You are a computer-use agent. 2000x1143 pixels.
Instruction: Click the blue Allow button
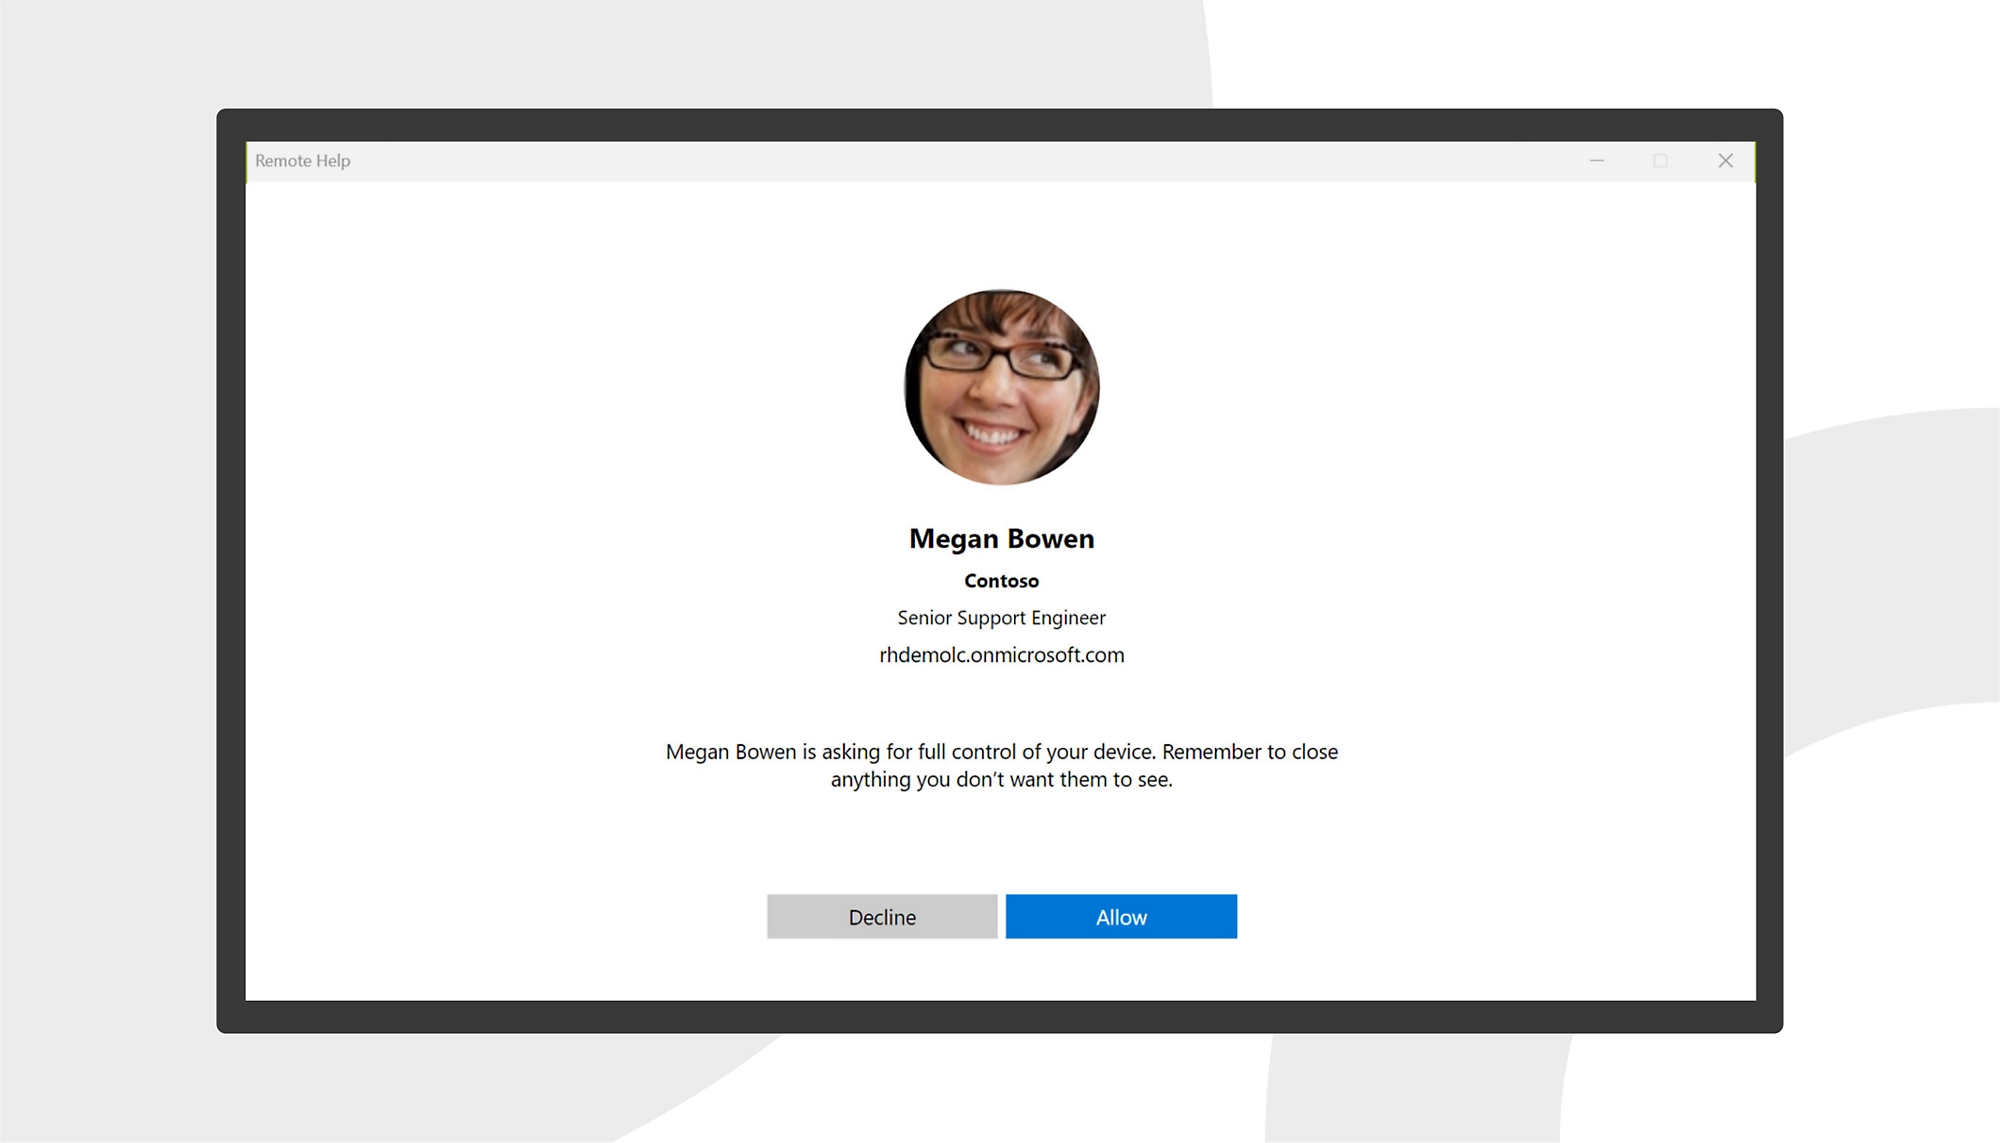tap(1121, 916)
